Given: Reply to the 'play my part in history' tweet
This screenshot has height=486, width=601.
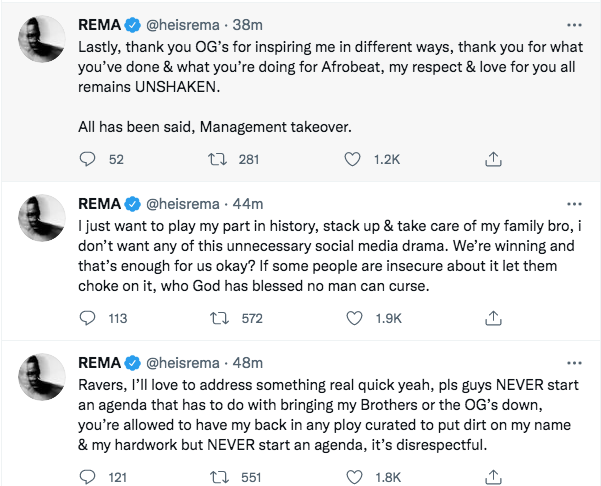Looking at the screenshot, I should [87, 318].
